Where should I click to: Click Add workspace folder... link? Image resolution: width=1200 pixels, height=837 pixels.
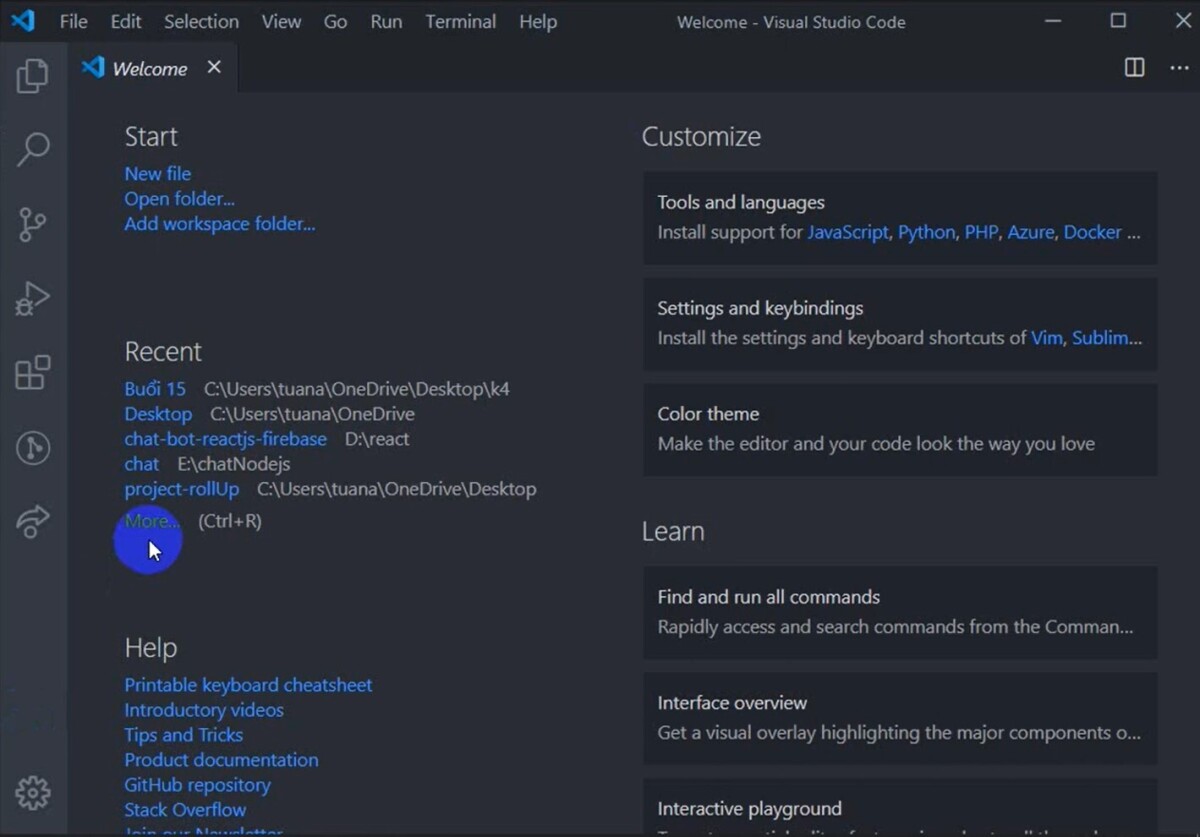[x=220, y=224]
